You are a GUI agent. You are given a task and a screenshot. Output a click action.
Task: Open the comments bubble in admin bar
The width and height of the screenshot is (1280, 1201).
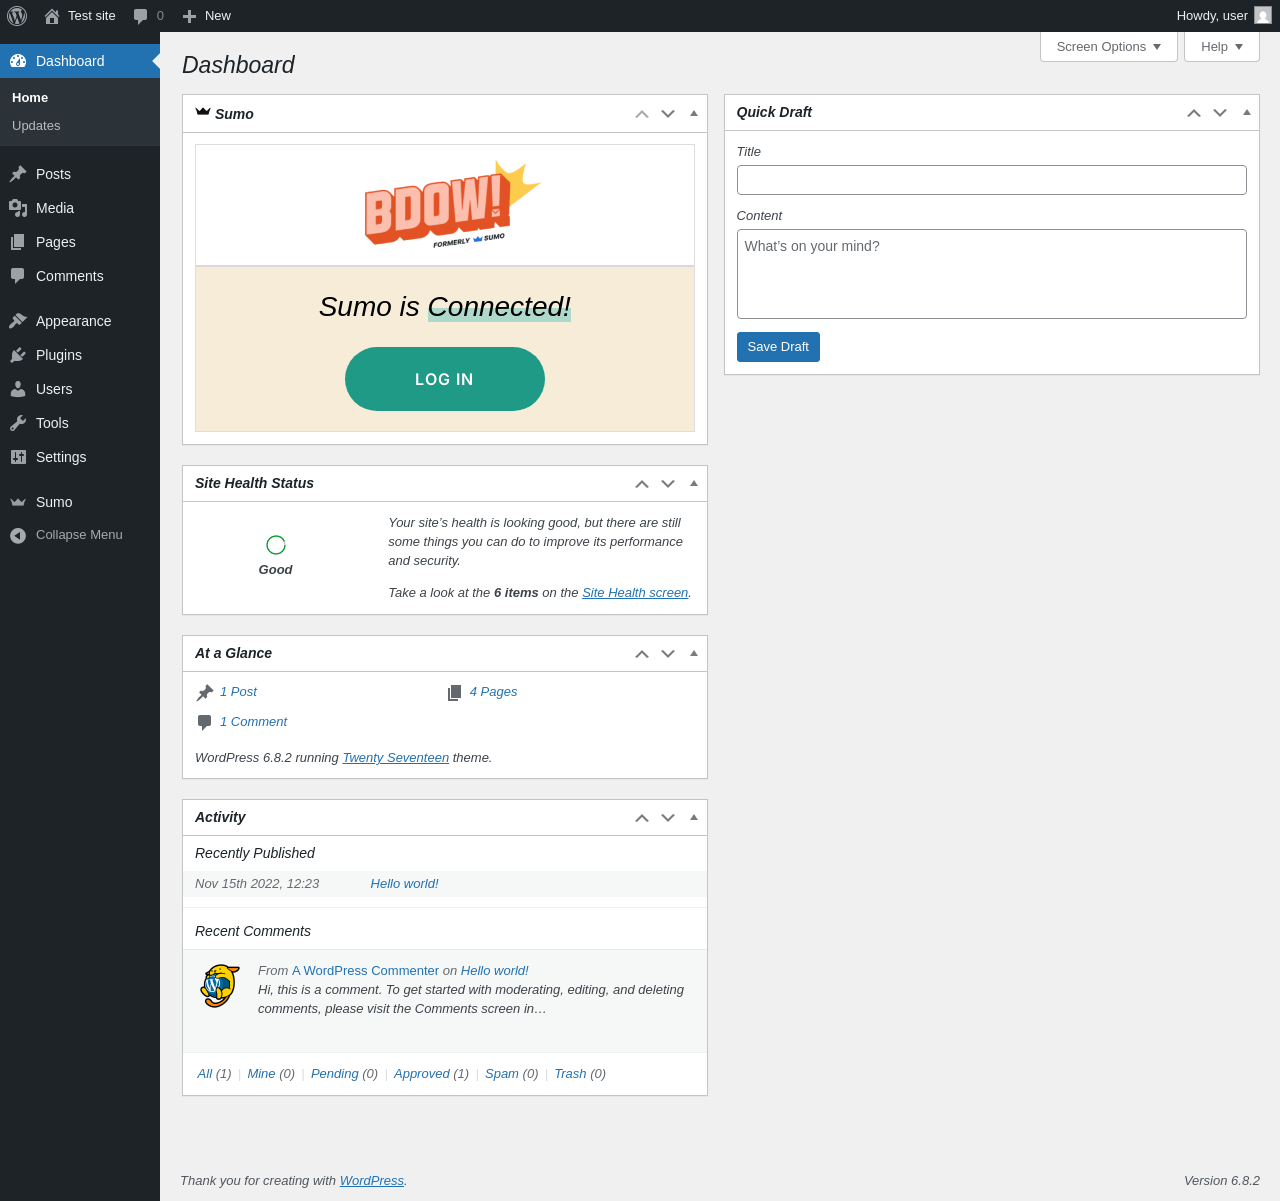tap(141, 16)
